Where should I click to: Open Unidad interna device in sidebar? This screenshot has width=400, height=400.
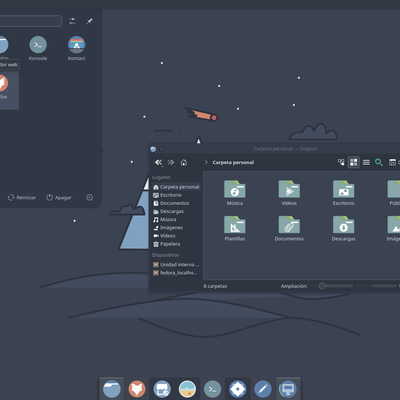pyautogui.click(x=176, y=265)
